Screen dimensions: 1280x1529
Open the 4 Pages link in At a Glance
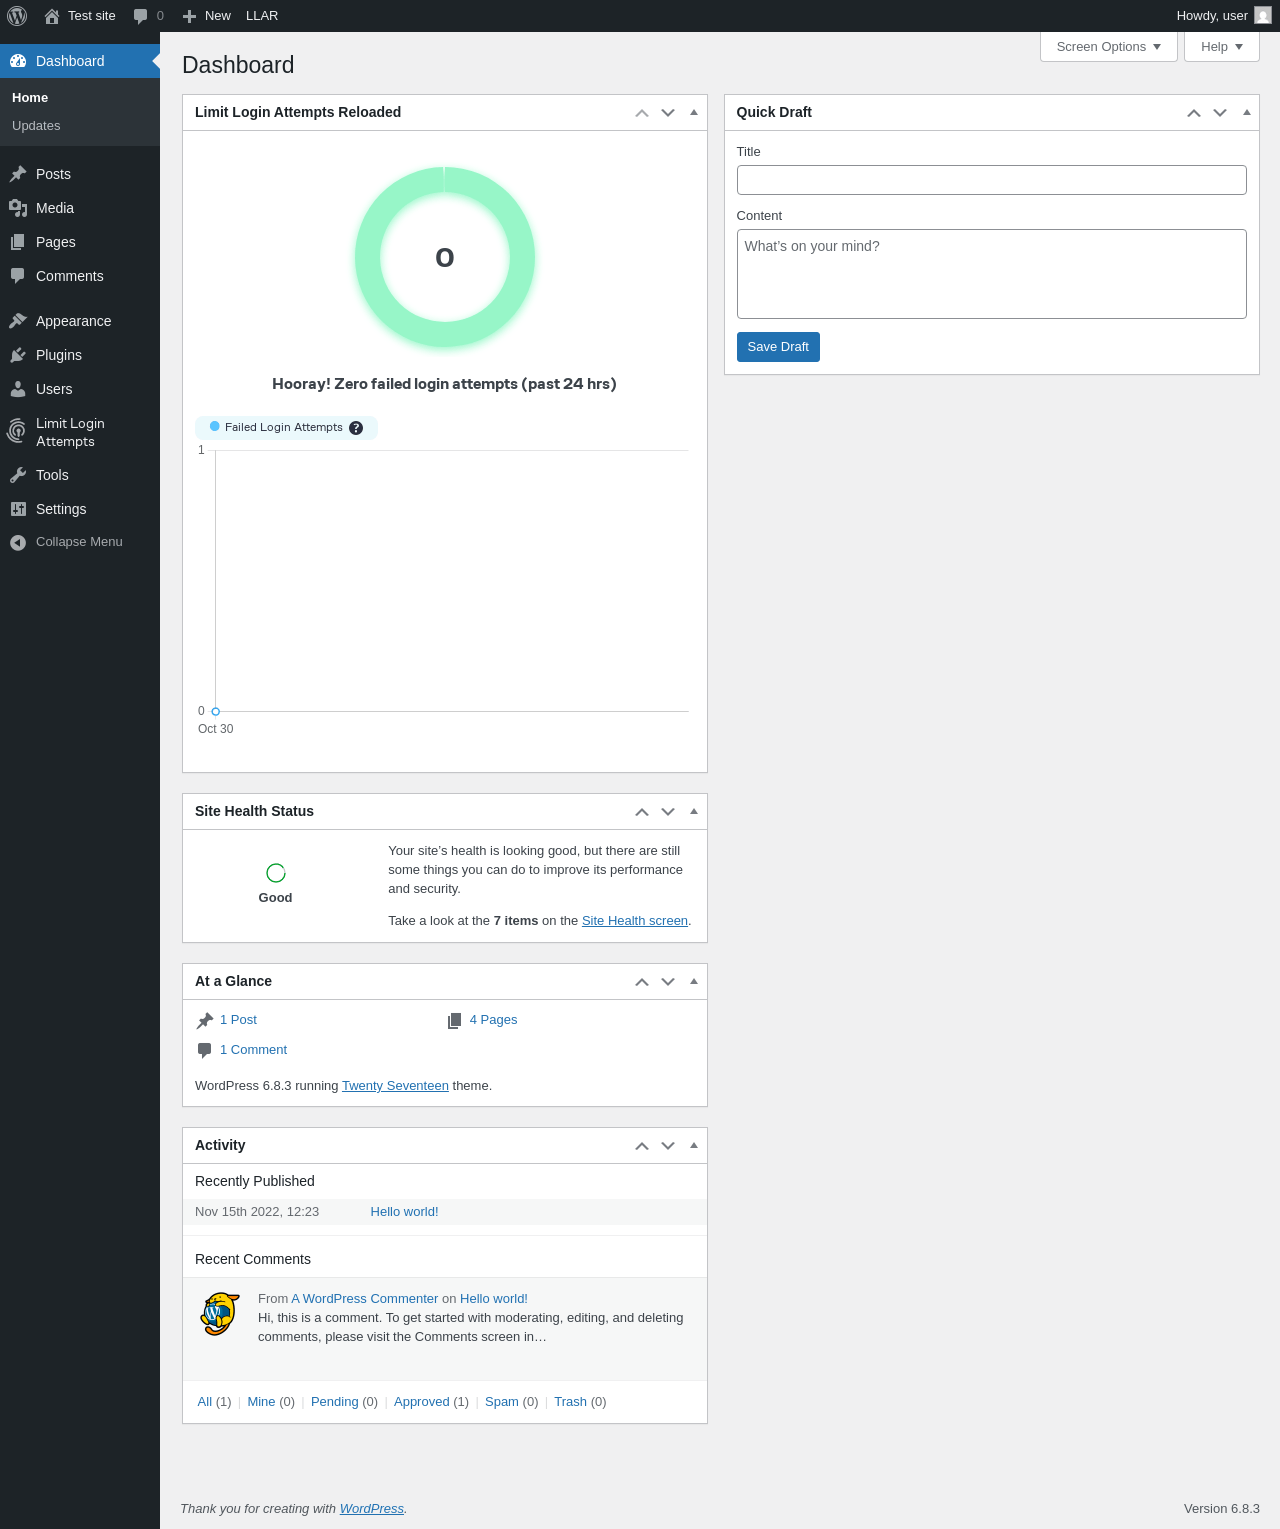493,1020
